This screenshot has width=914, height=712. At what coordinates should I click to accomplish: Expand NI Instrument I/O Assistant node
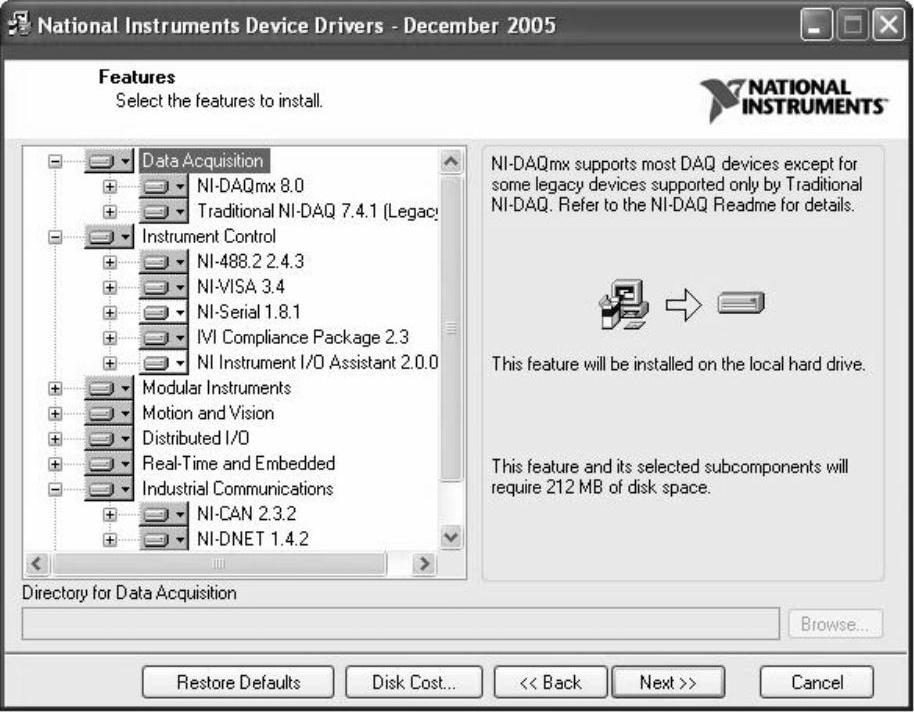tap(110, 363)
